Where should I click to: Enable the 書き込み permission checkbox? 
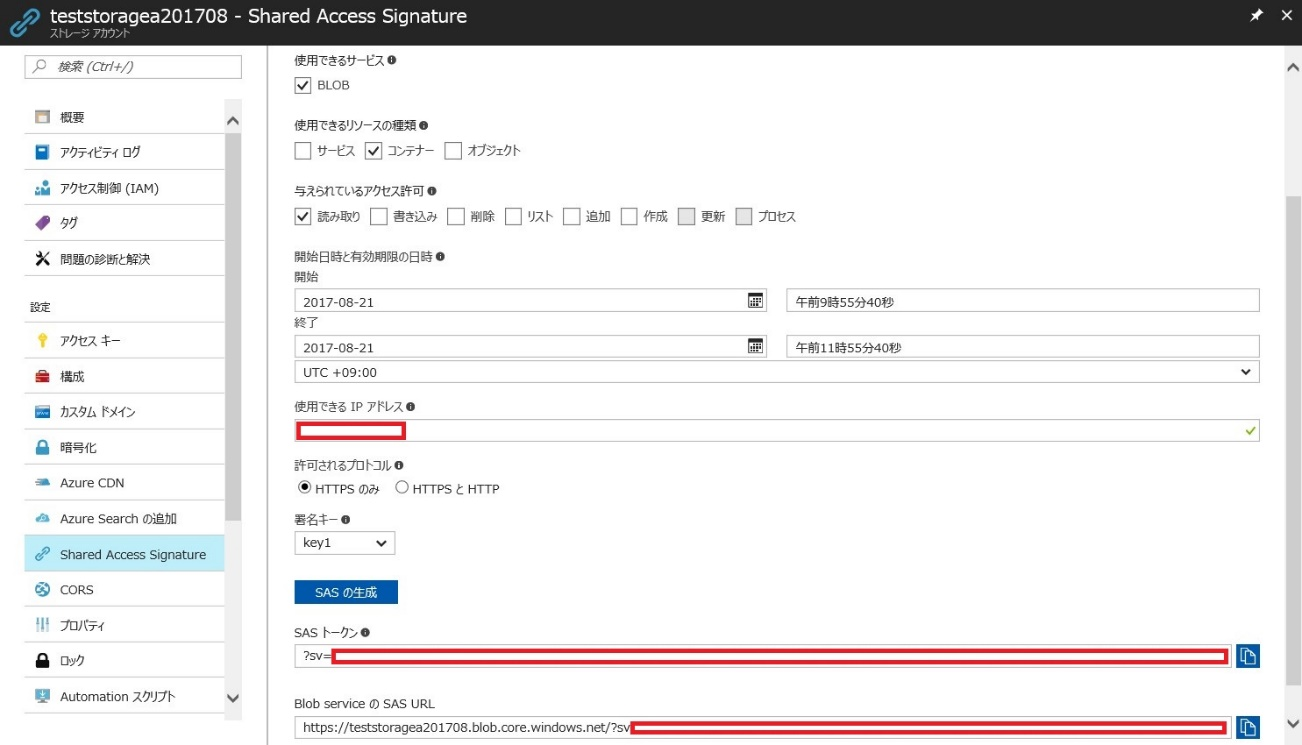(379, 216)
